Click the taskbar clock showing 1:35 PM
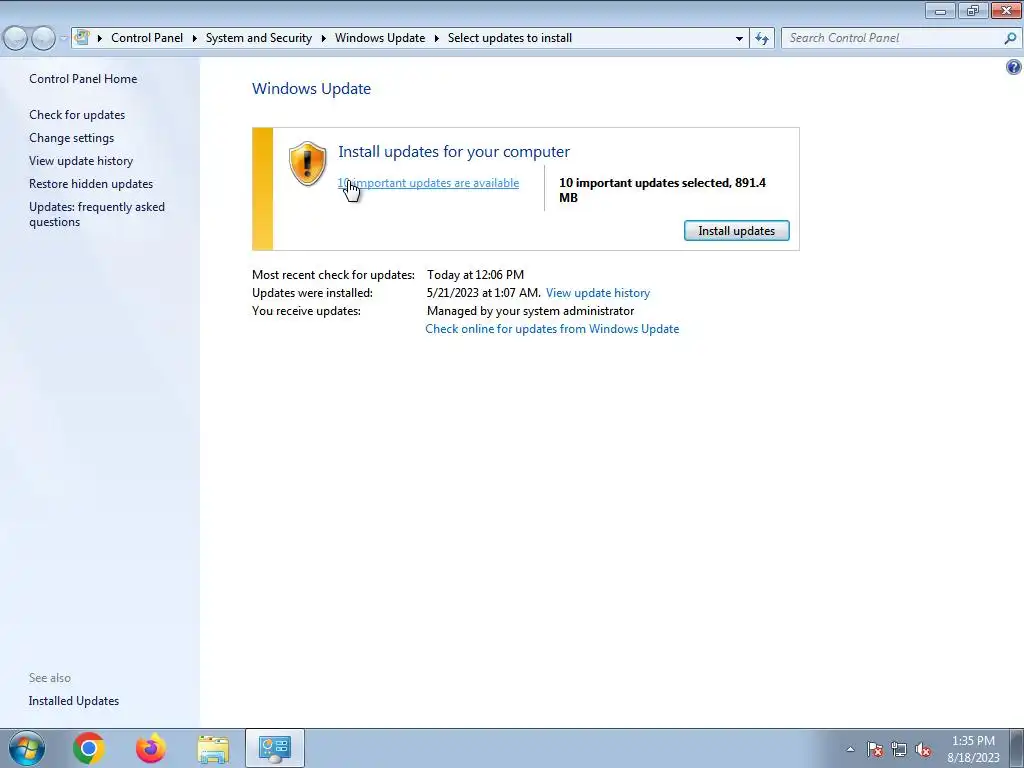The width and height of the screenshot is (1024, 768). click(973, 749)
